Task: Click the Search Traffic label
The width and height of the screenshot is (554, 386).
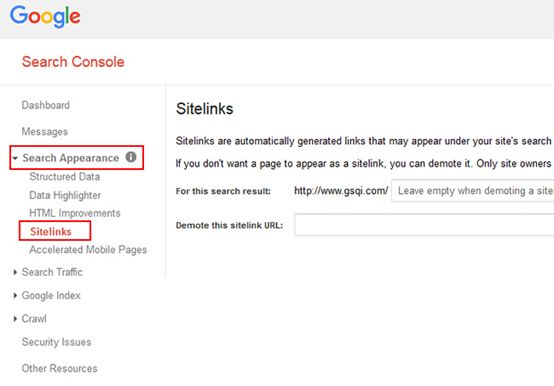Action: coord(52,272)
